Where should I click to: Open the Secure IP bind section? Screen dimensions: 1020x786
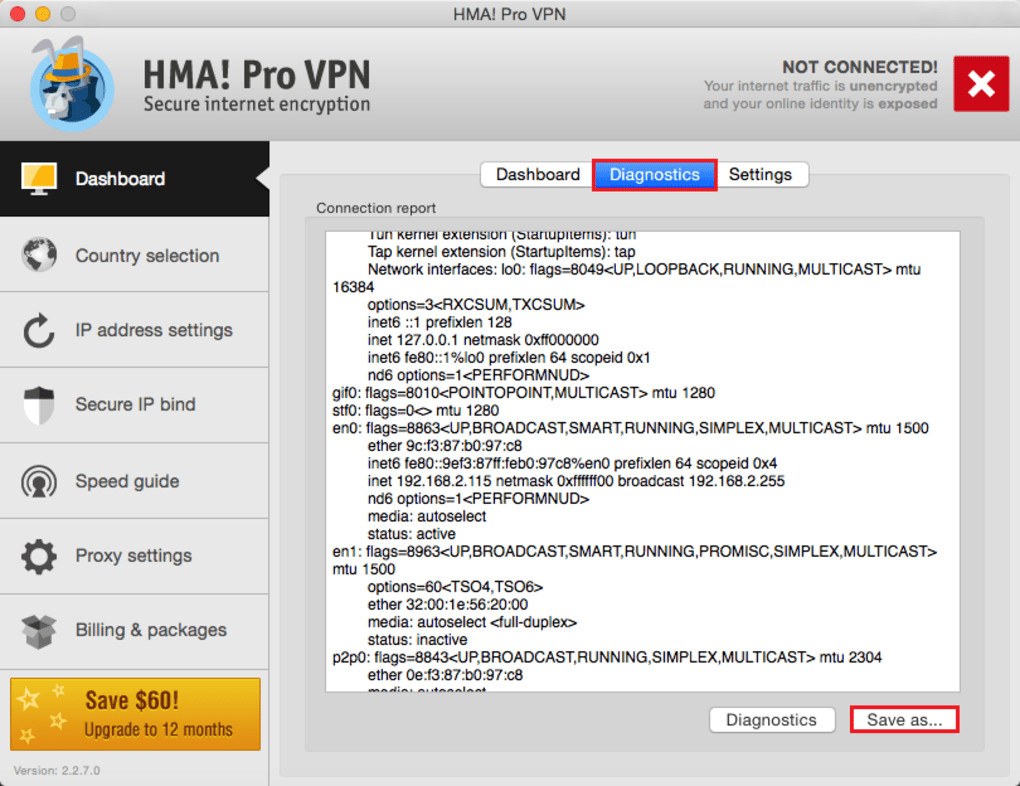click(135, 405)
